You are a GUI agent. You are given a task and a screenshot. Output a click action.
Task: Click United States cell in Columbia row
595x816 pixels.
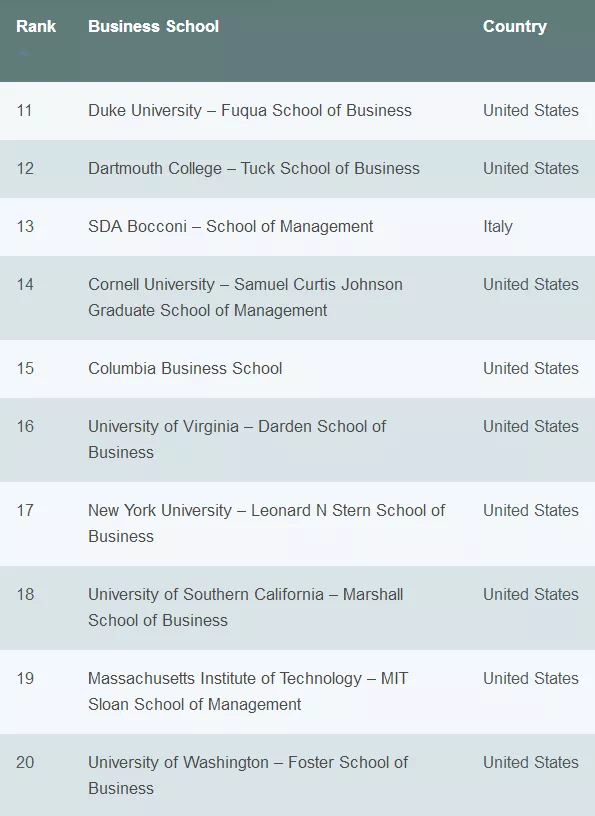pos(531,368)
